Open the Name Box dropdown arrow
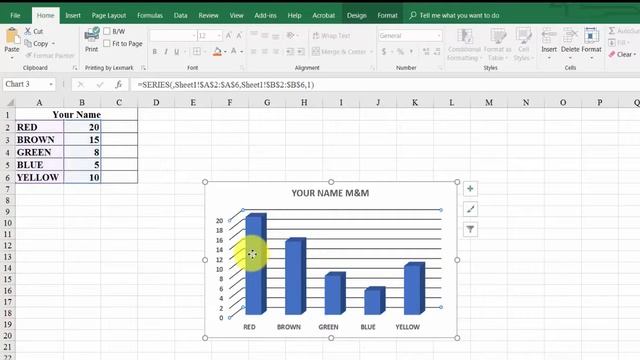The width and height of the screenshot is (640, 360). (x=51, y=84)
